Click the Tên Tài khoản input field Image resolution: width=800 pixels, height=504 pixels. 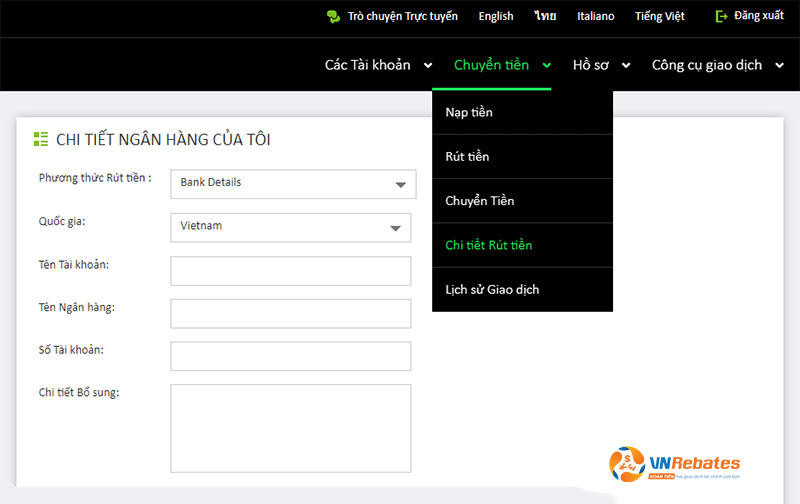(291, 271)
